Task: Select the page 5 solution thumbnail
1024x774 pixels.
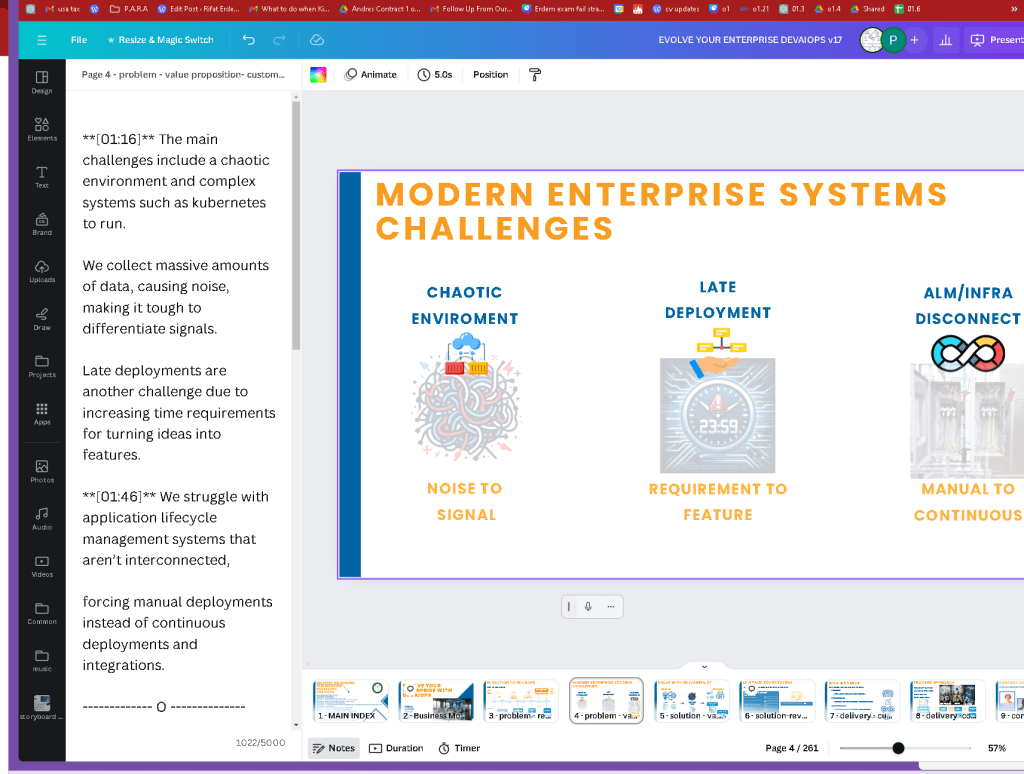Action: (692, 701)
